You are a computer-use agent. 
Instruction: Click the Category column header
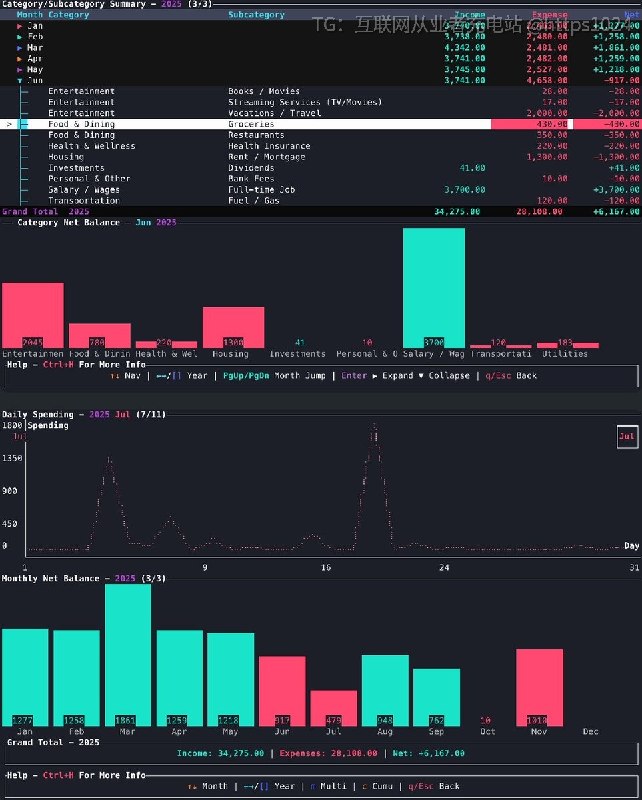[68, 15]
